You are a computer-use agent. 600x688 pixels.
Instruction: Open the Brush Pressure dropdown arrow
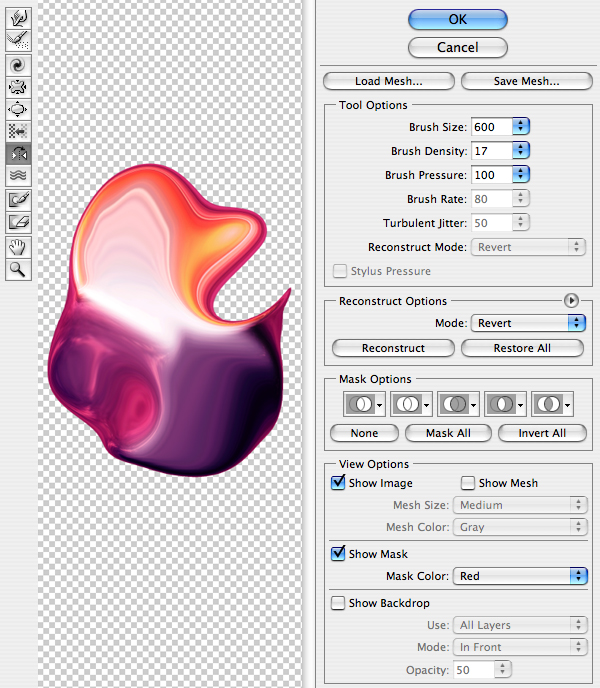tap(521, 175)
